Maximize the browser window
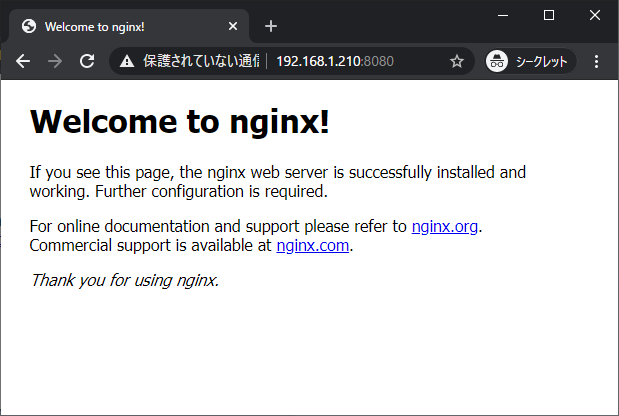This screenshot has height=416, width=619. 549,15
